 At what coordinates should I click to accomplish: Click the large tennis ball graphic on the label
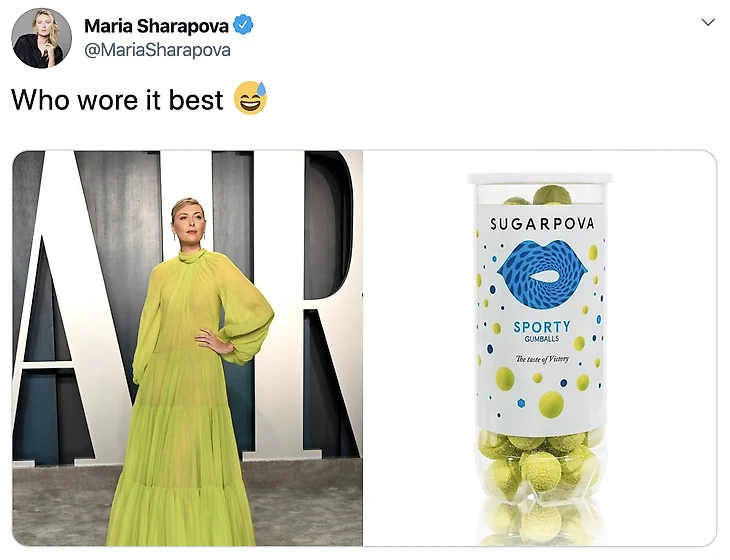[551, 404]
